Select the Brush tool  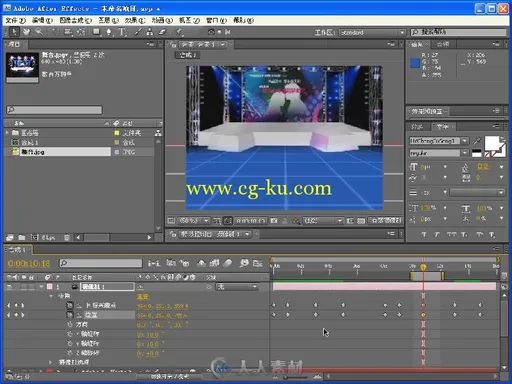138,32
